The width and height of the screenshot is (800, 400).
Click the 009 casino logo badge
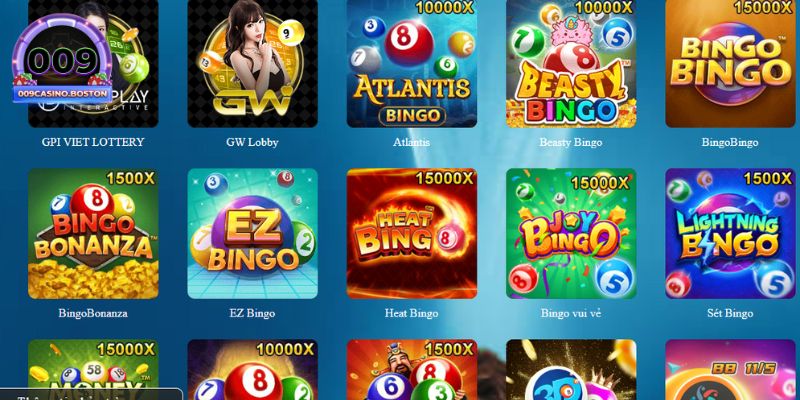pos(62,59)
